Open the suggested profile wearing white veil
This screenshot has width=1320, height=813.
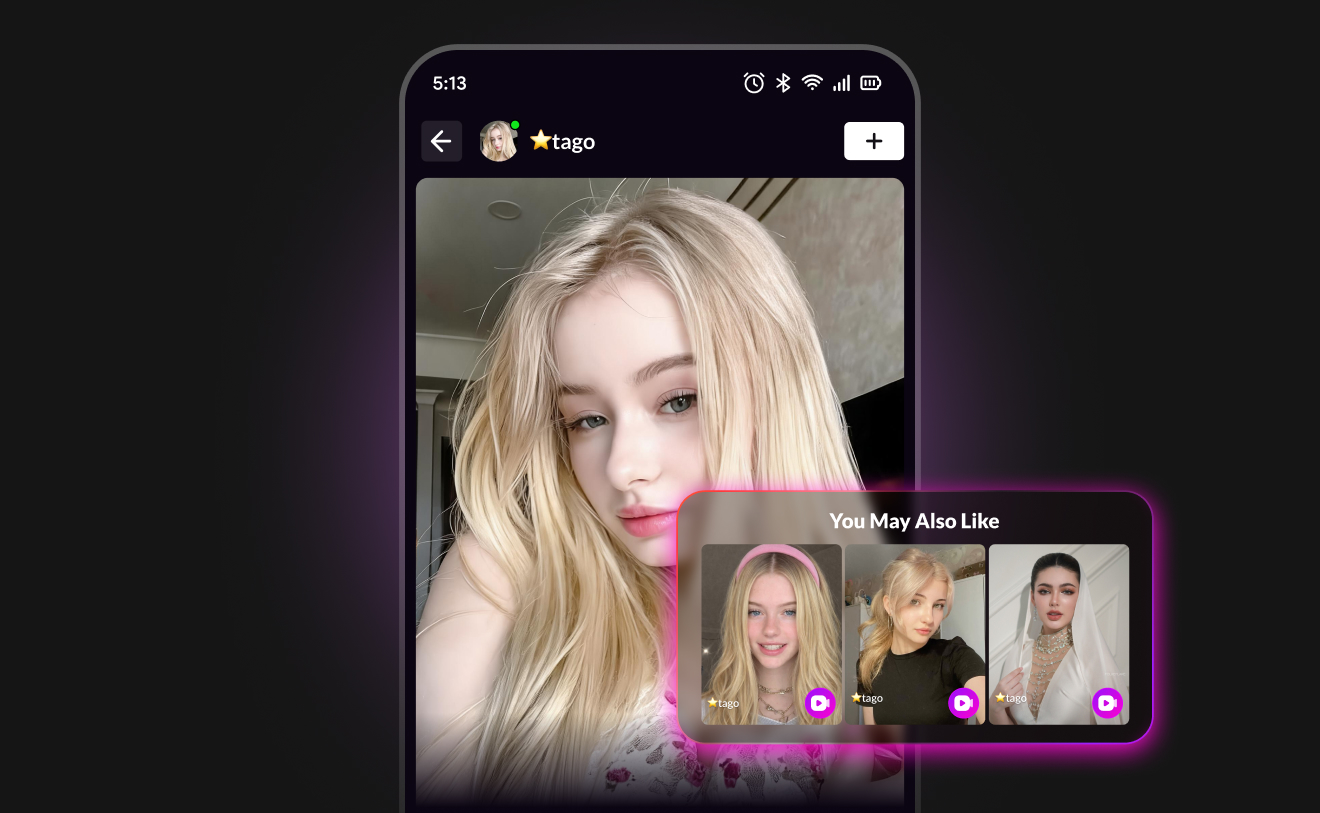pyautogui.click(x=1059, y=634)
